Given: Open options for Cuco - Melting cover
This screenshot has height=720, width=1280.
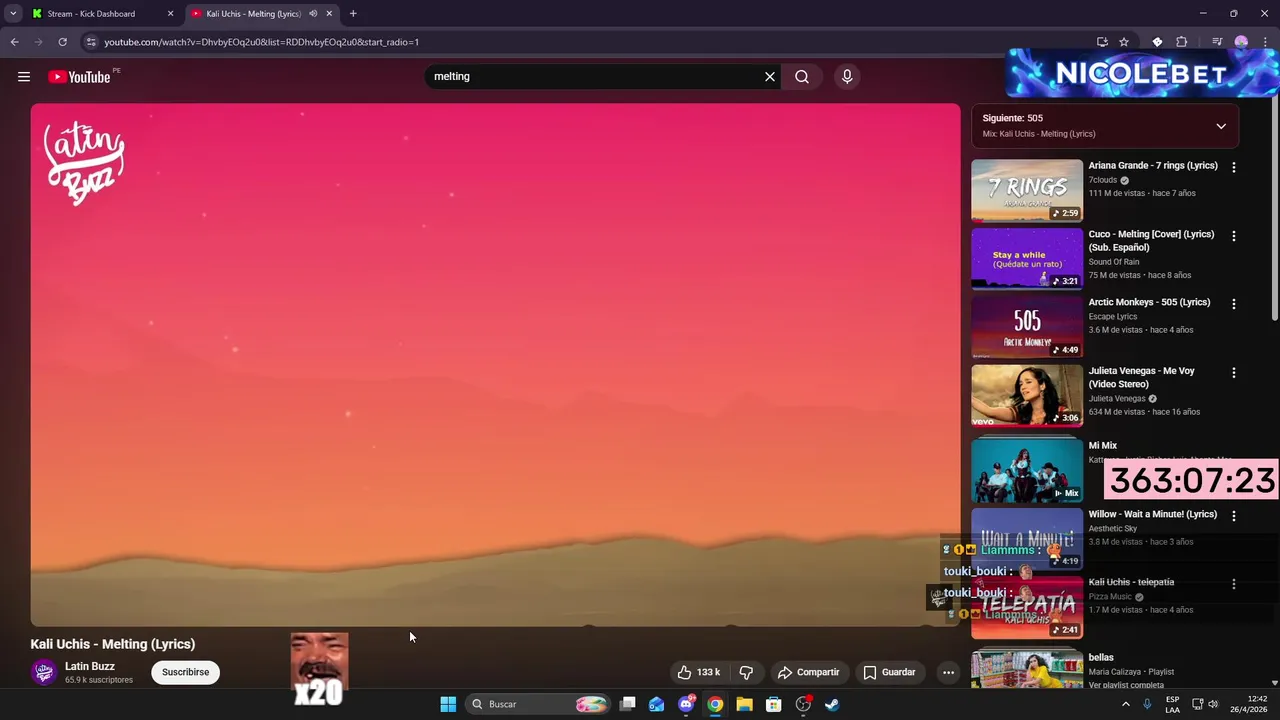Looking at the screenshot, I should (1233, 236).
